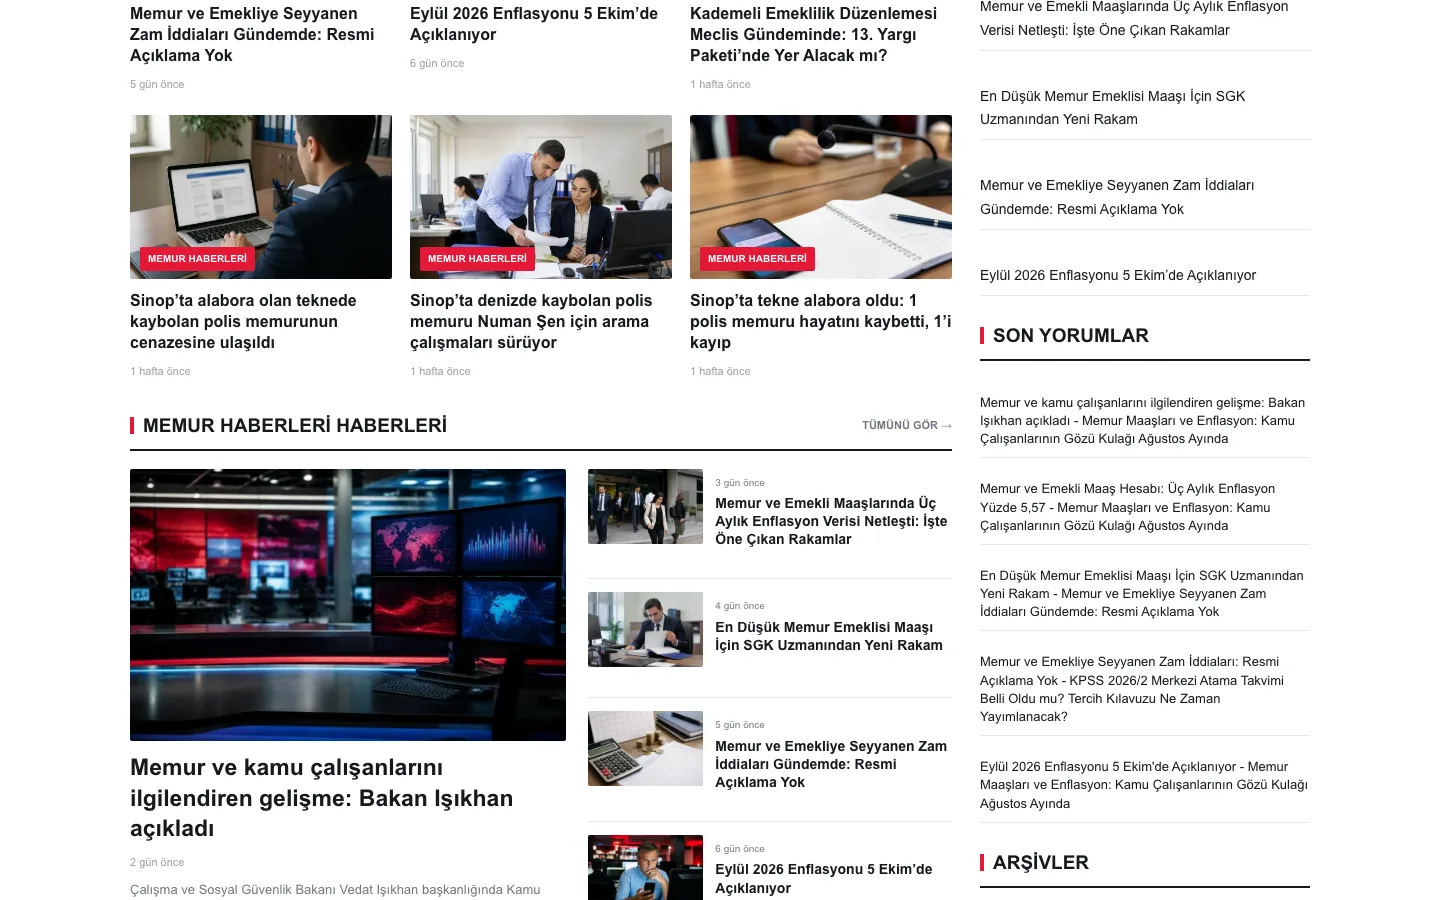Click the 'MEMUR HABERLERİ HABERLERİ' section heading

click(x=295, y=426)
